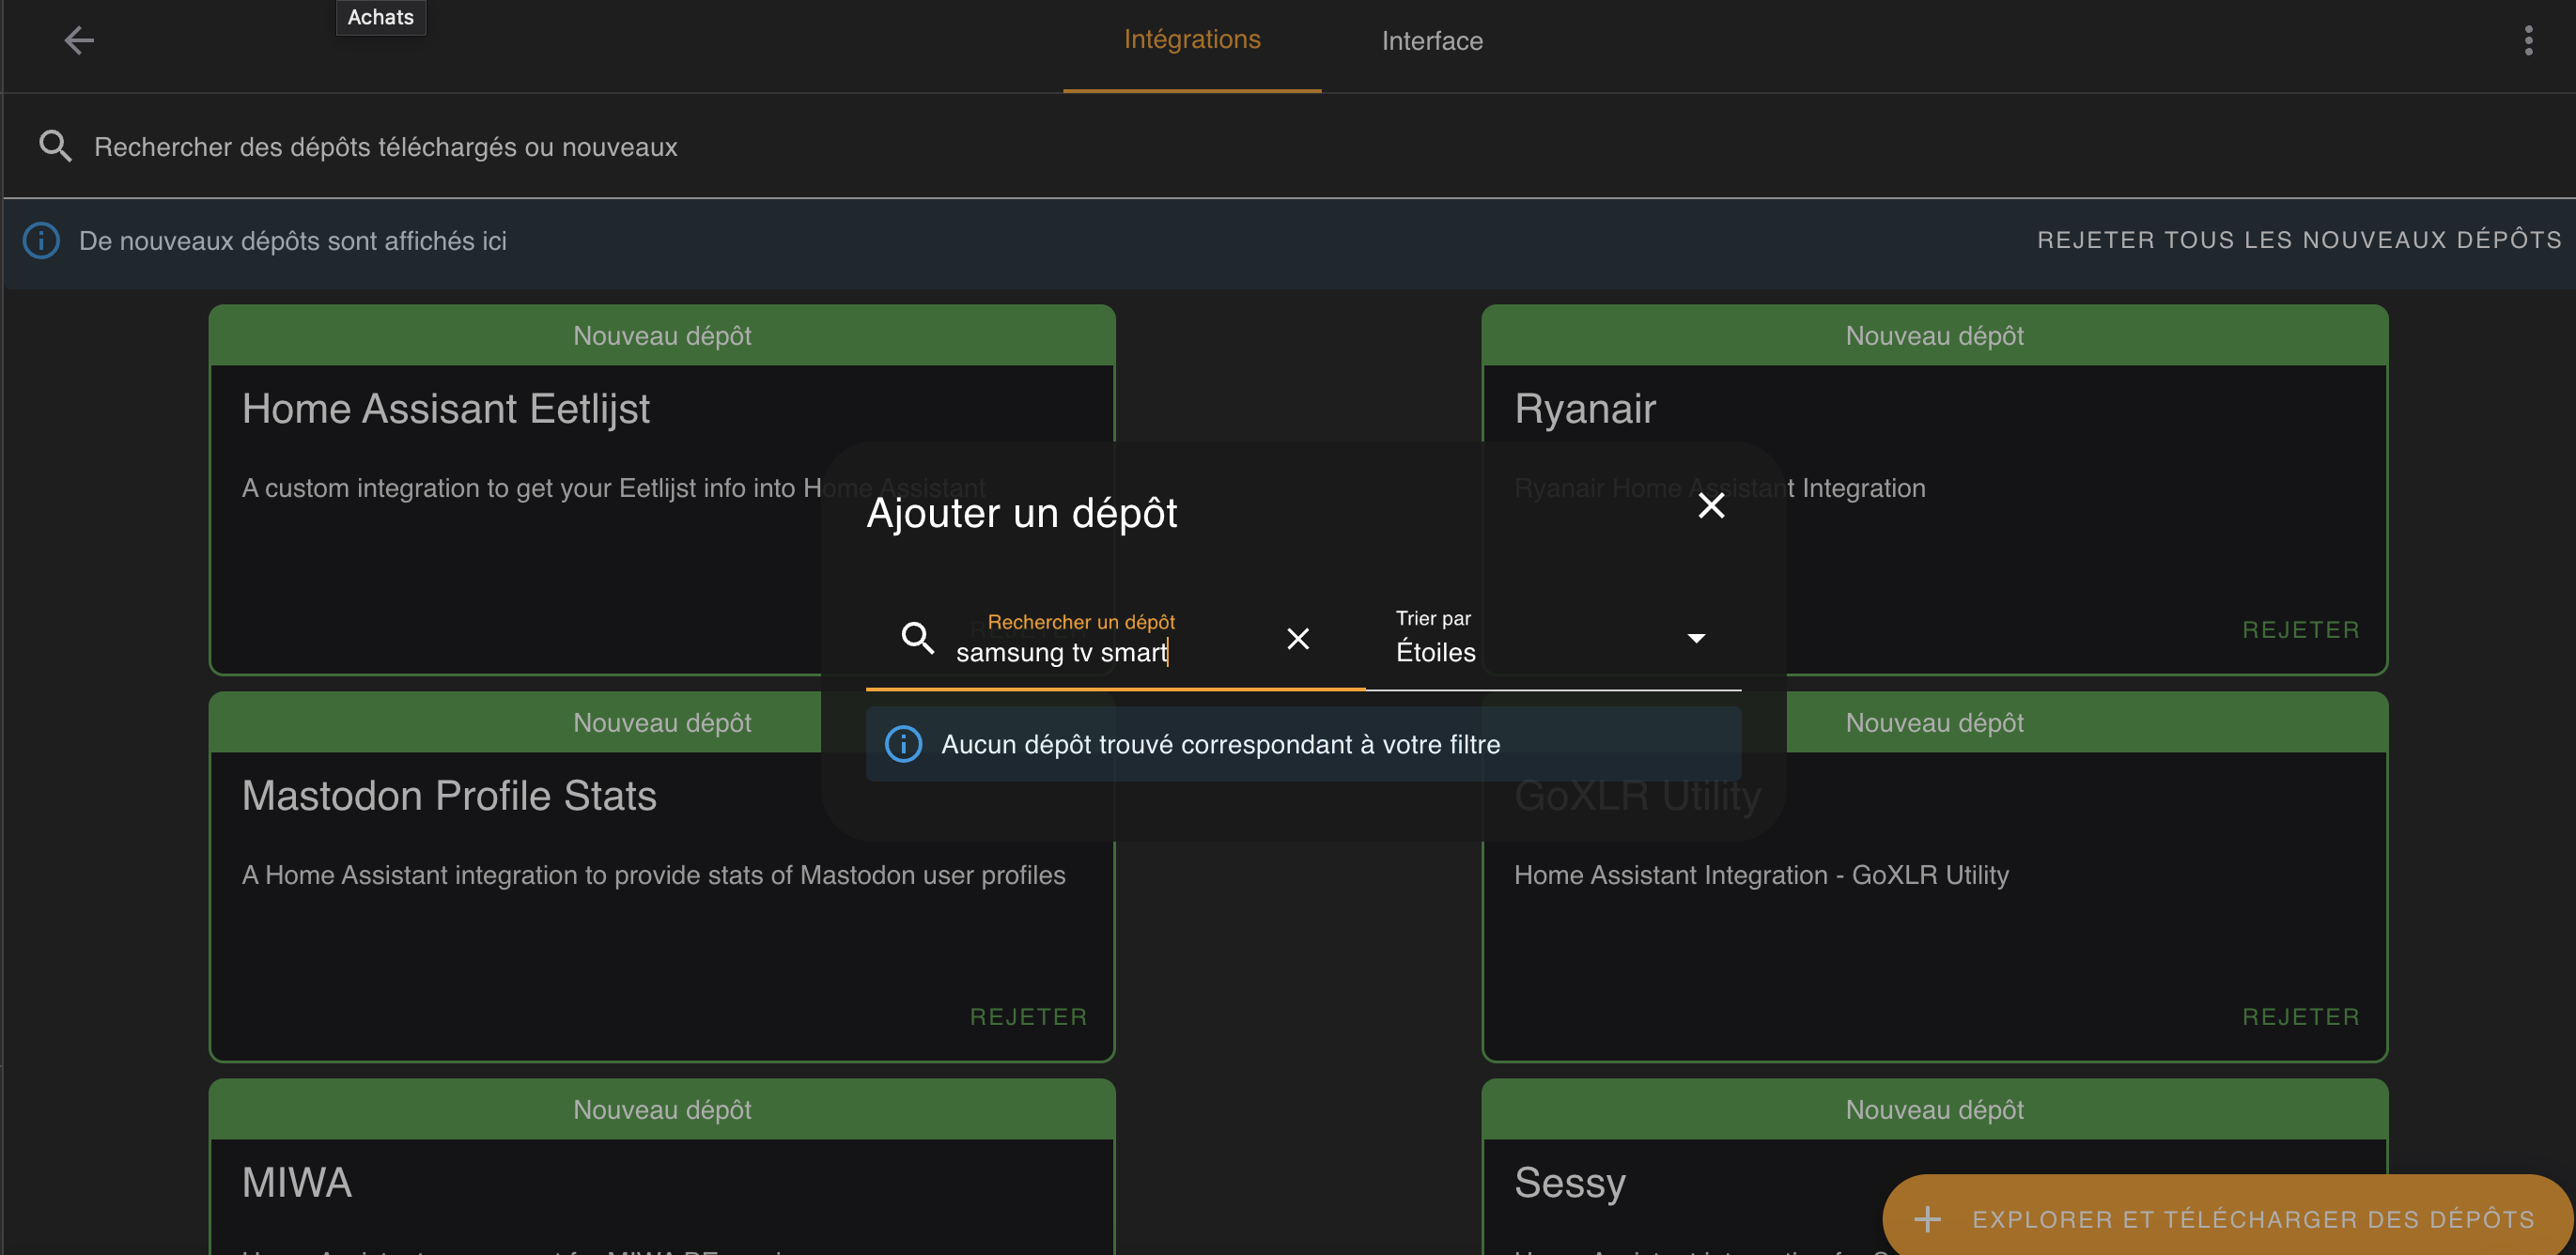
Task: Click the Nouveau dépôt header above Ryanair
Action: coord(1934,335)
